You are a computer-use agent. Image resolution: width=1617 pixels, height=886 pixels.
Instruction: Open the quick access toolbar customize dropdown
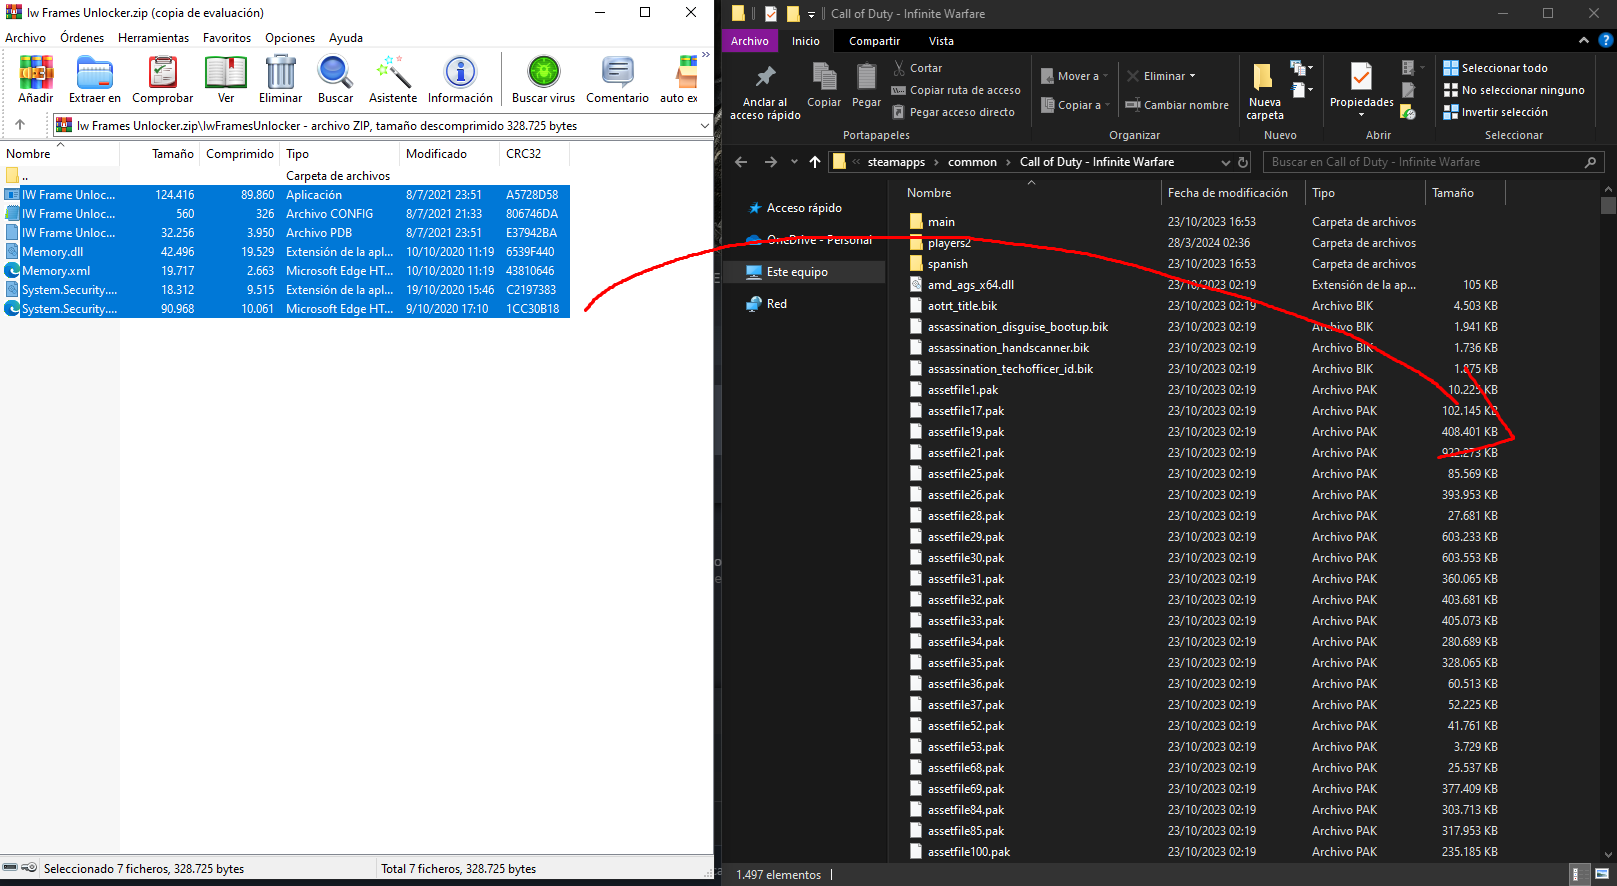tap(811, 14)
